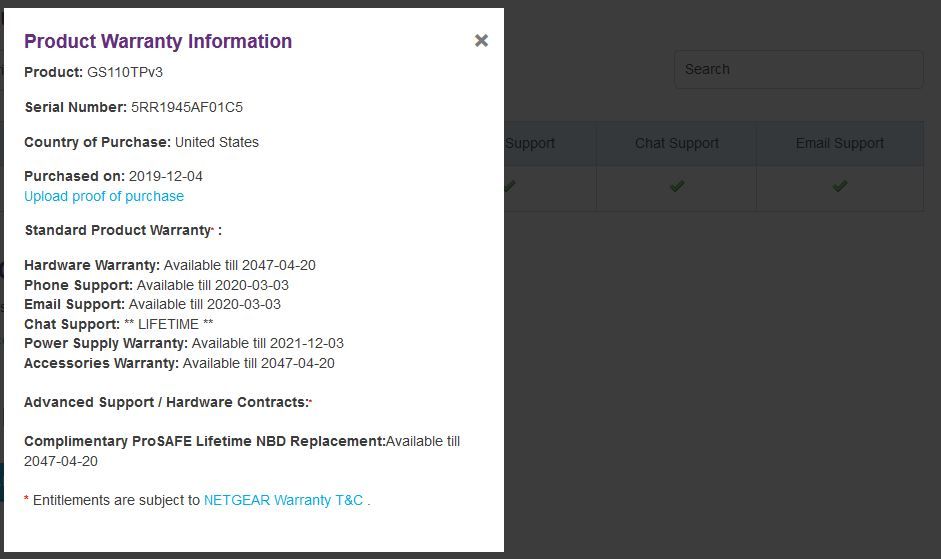Click Phone Support available till 2020-03-03
This screenshot has width=941, height=559.
pos(156,285)
